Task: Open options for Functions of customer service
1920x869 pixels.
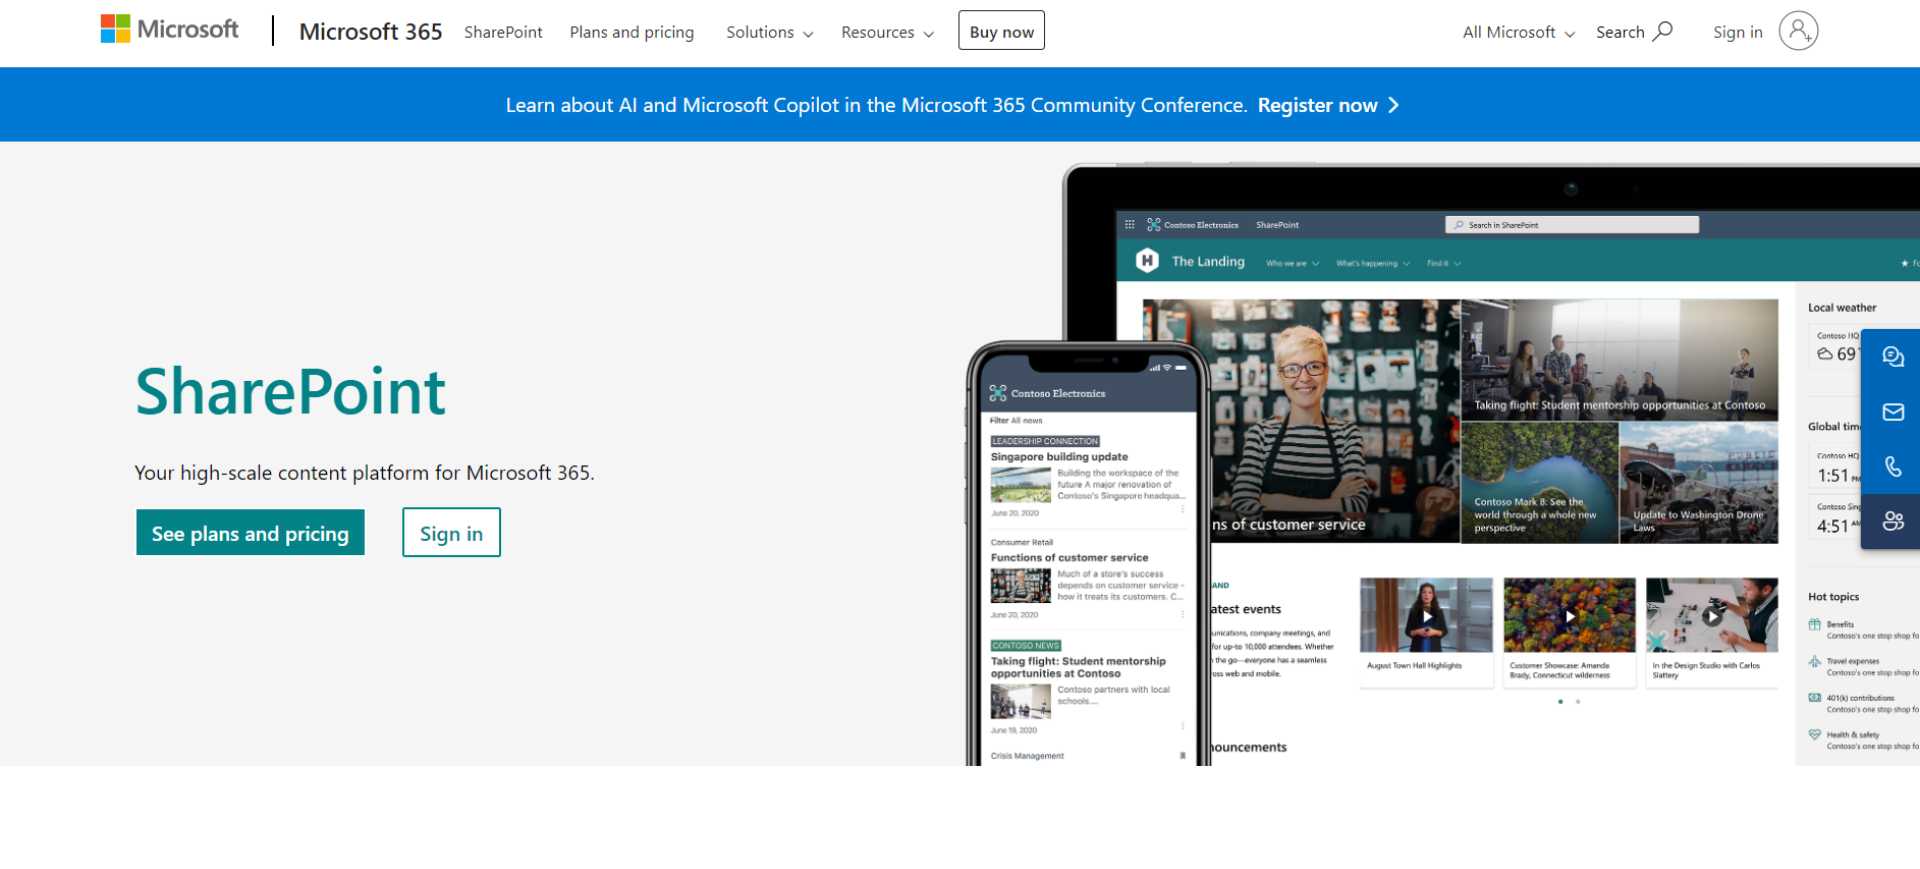Action: [1182, 613]
